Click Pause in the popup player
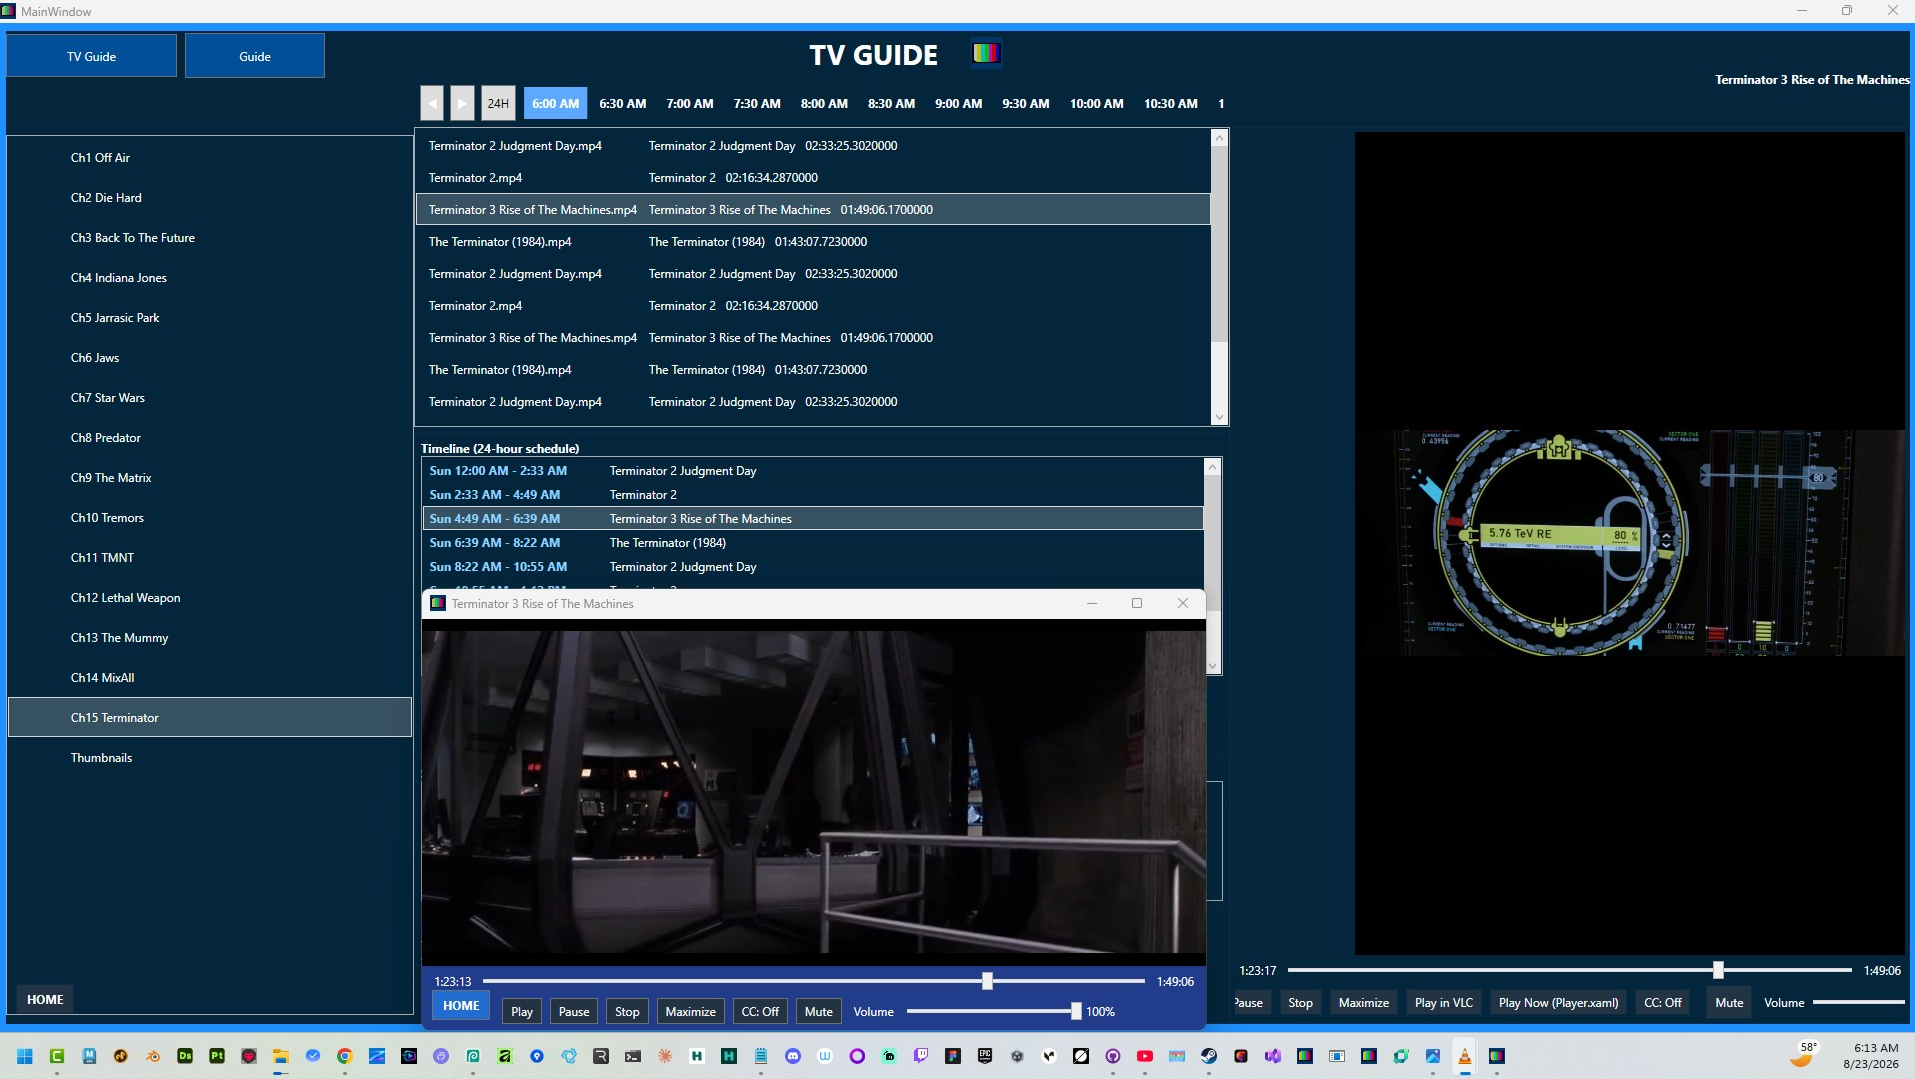The height and width of the screenshot is (1079, 1915). 574,1011
